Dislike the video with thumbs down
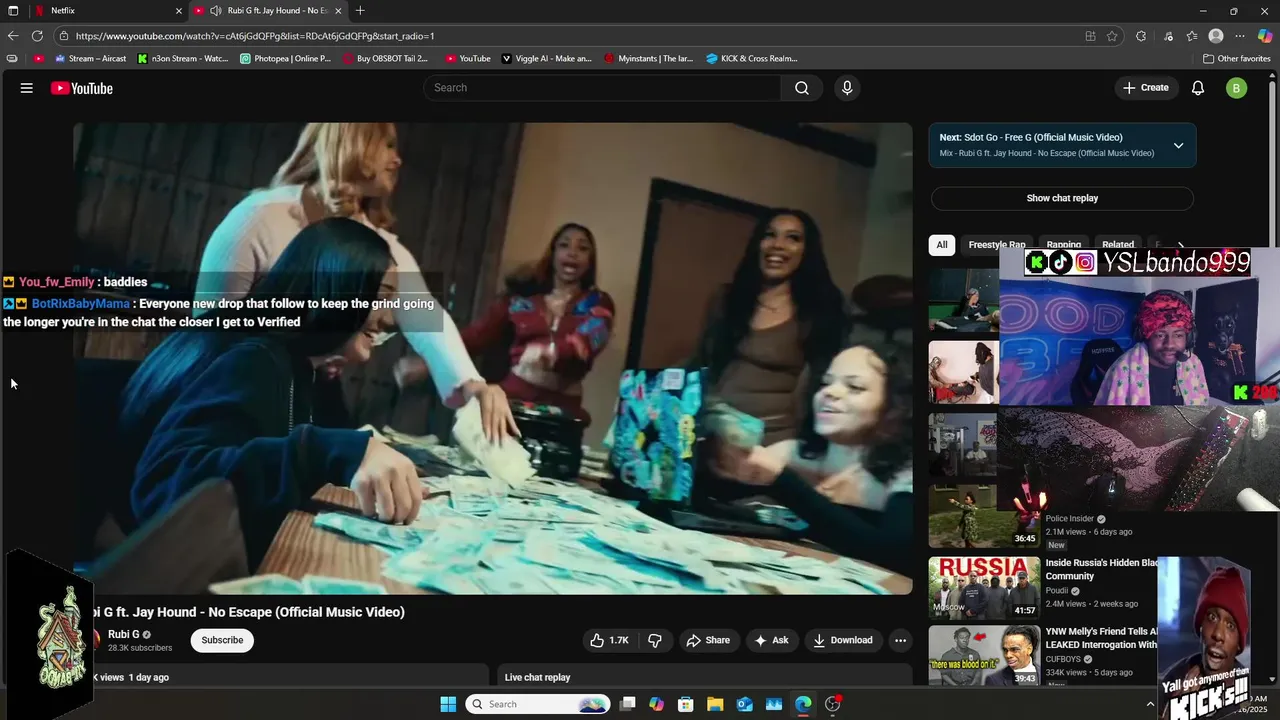Image resolution: width=1280 pixels, height=720 pixels. pos(655,640)
